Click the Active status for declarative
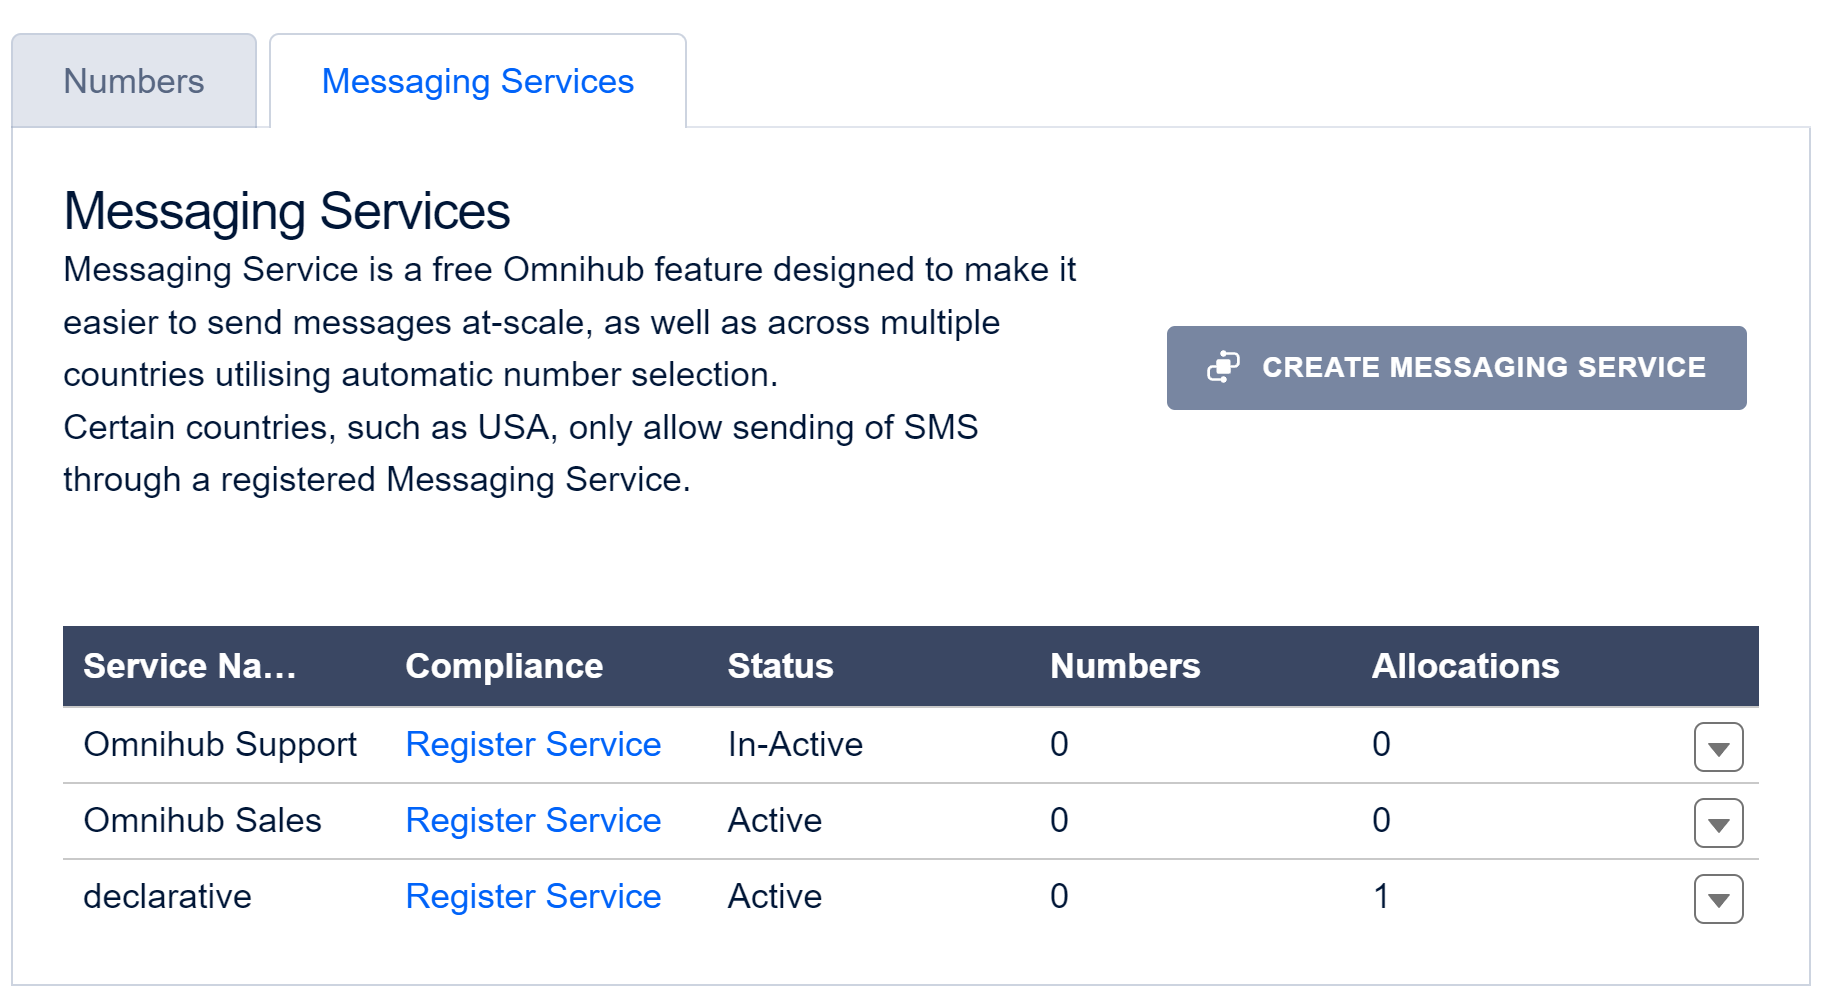 coord(775,896)
